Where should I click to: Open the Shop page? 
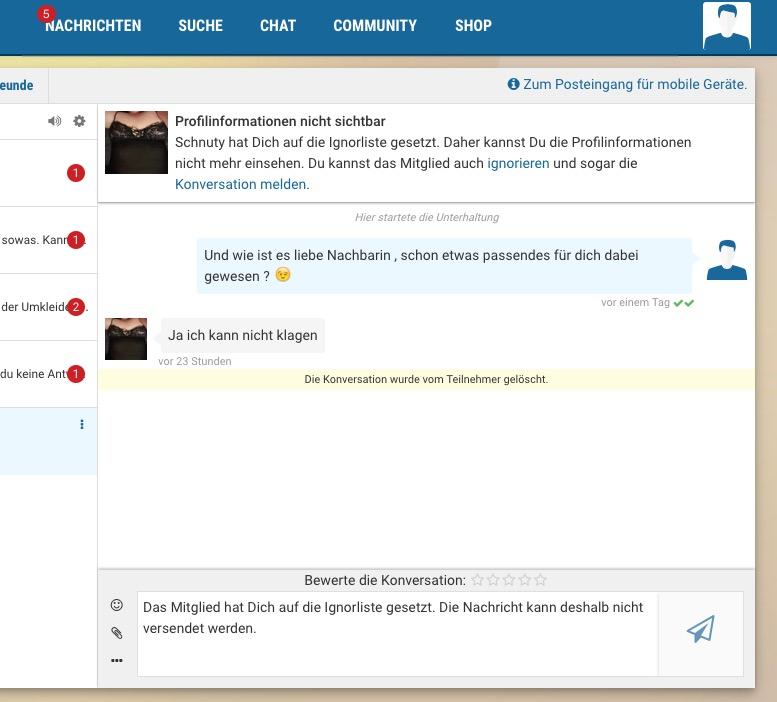tap(473, 26)
